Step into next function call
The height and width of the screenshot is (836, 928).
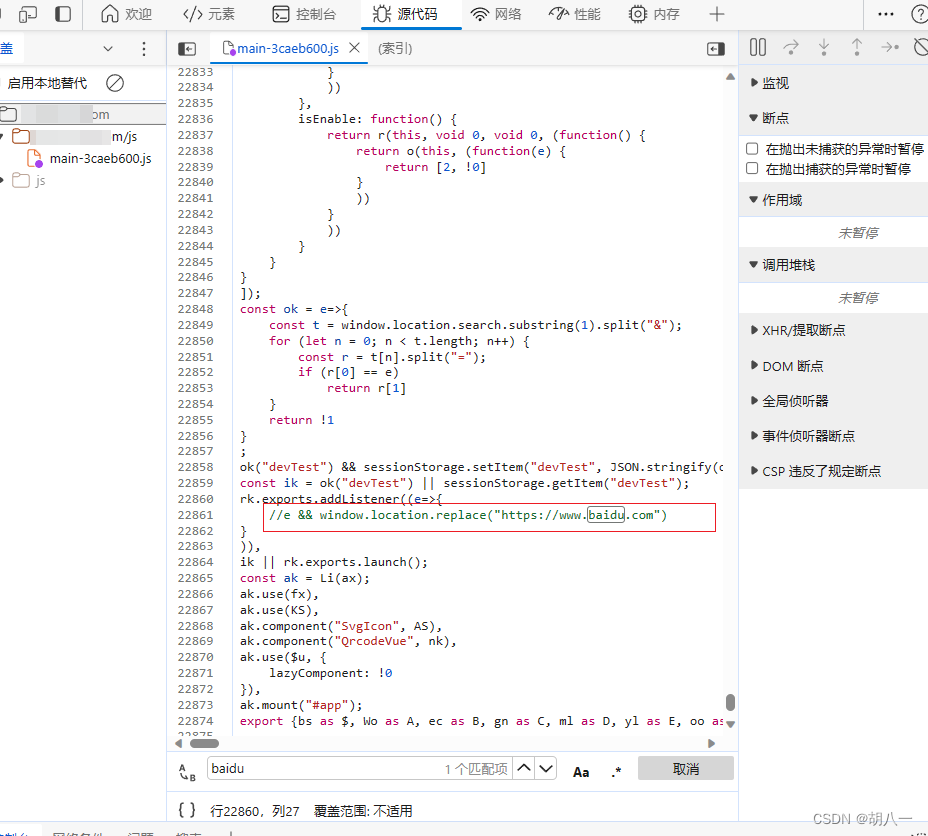(x=824, y=47)
